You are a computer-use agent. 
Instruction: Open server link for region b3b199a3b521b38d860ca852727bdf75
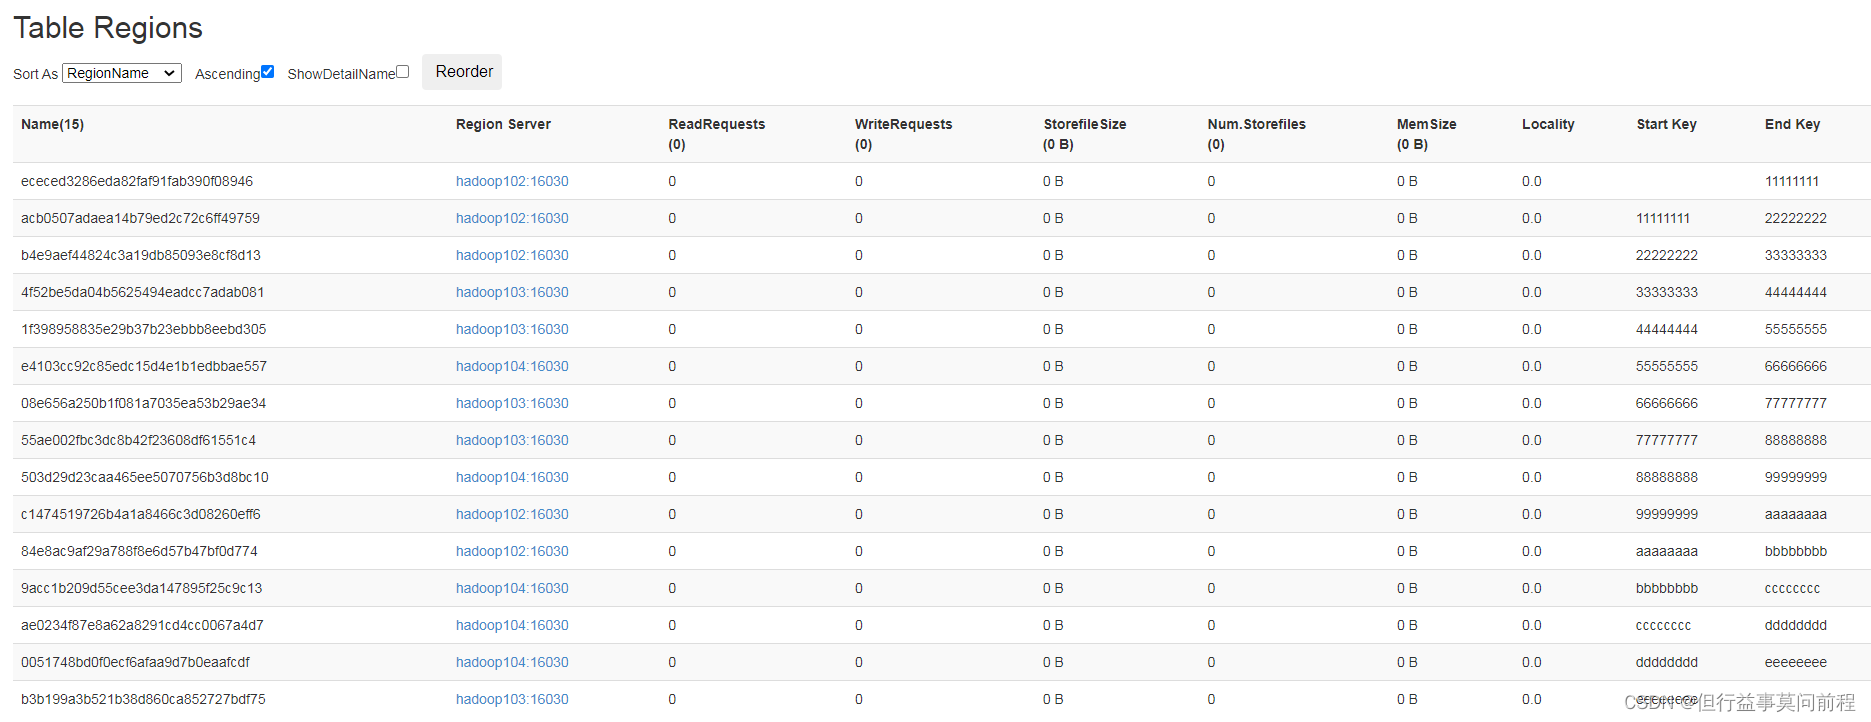point(512,699)
